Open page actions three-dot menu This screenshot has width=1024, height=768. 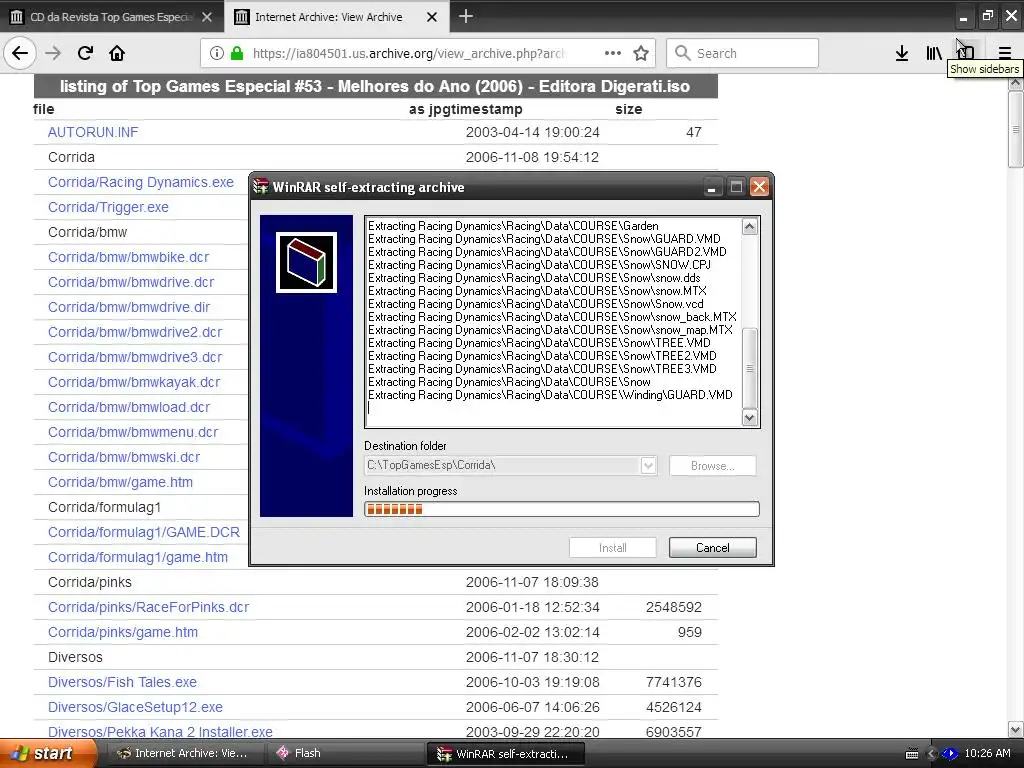click(x=613, y=53)
